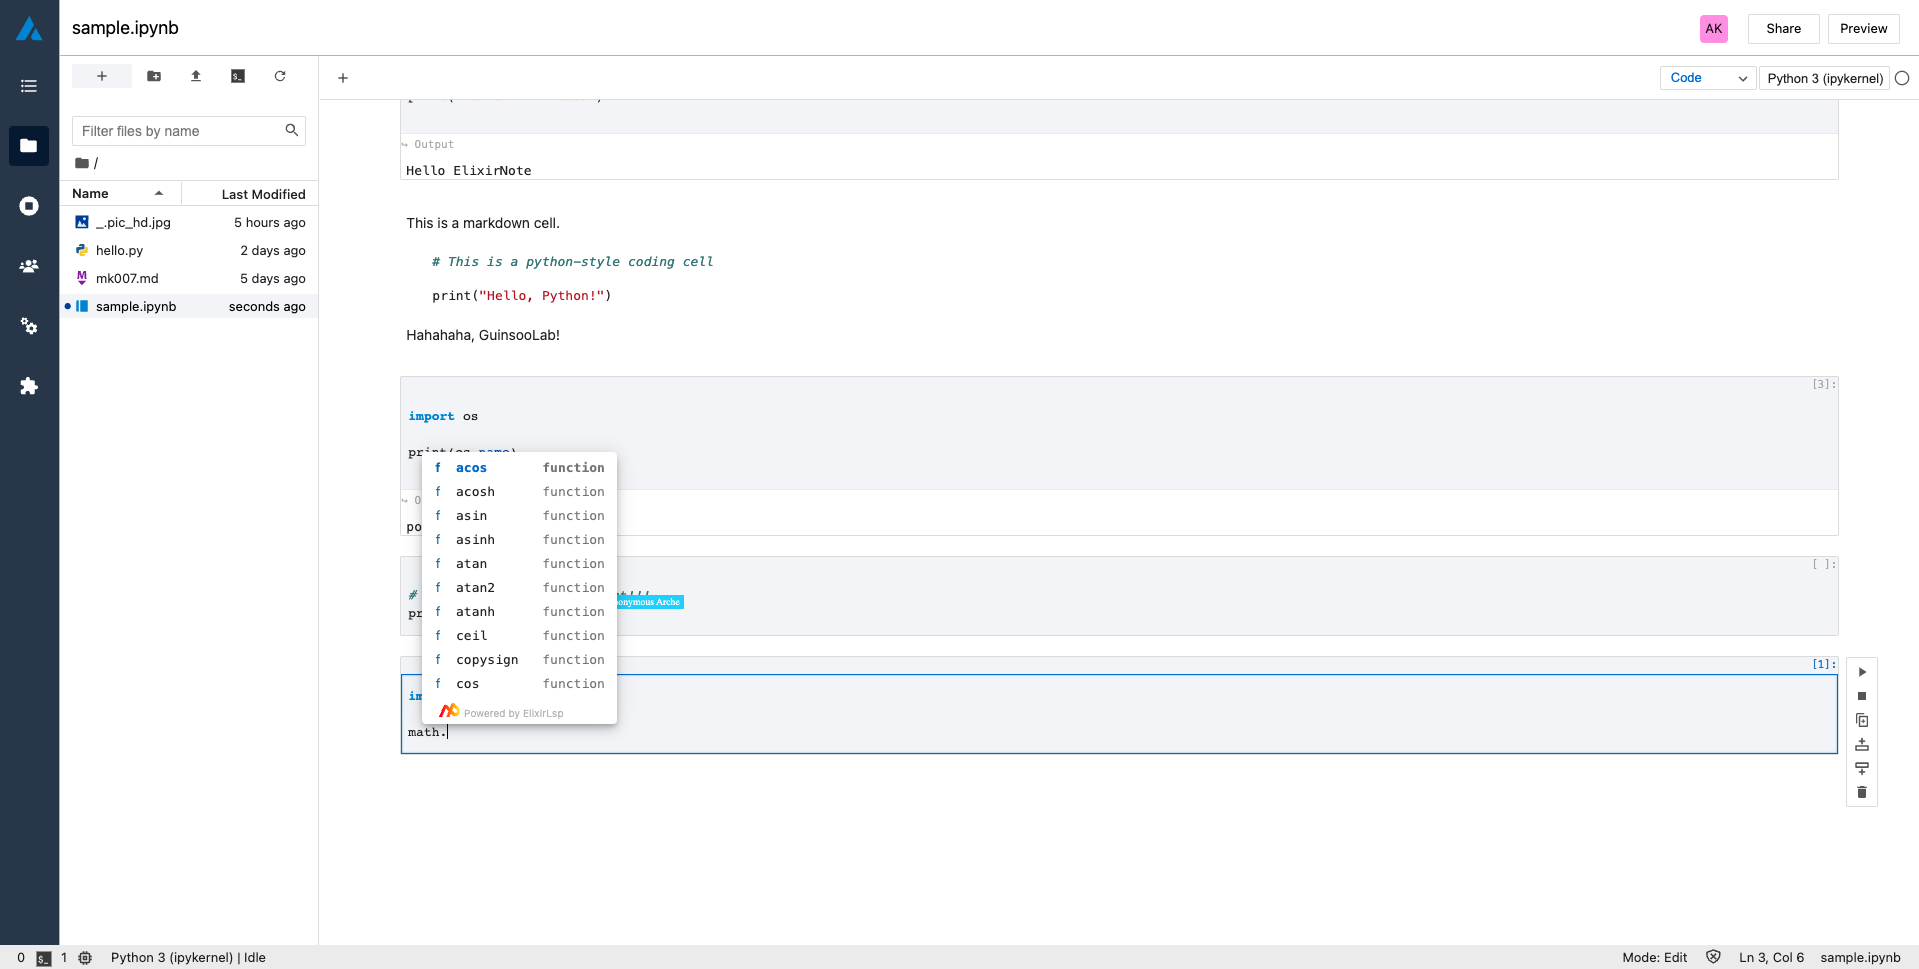Image resolution: width=1919 pixels, height=969 pixels.
Task: Pick atan2 from the suggestions
Action: [x=519, y=588]
